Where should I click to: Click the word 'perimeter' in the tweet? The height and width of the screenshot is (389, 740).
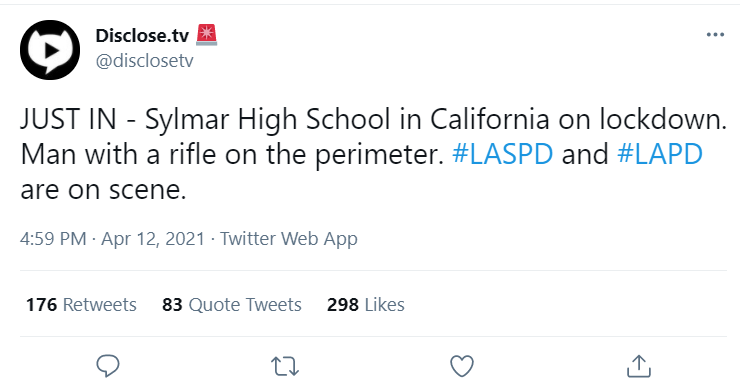point(377,155)
